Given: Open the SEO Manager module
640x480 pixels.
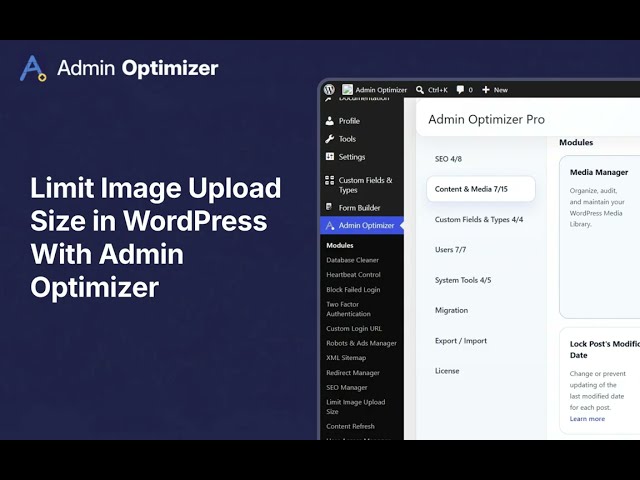Looking at the screenshot, I should (347, 387).
